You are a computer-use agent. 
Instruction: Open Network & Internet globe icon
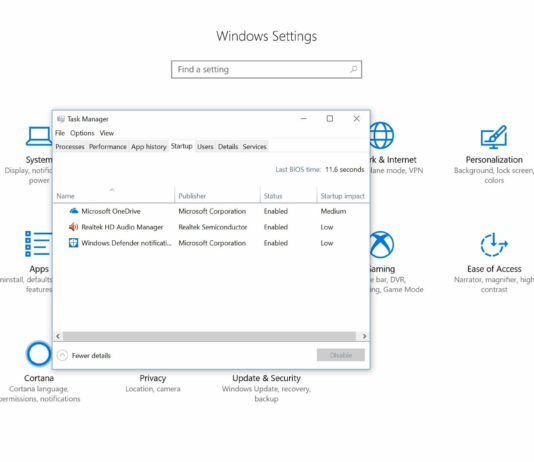[x=382, y=136]
